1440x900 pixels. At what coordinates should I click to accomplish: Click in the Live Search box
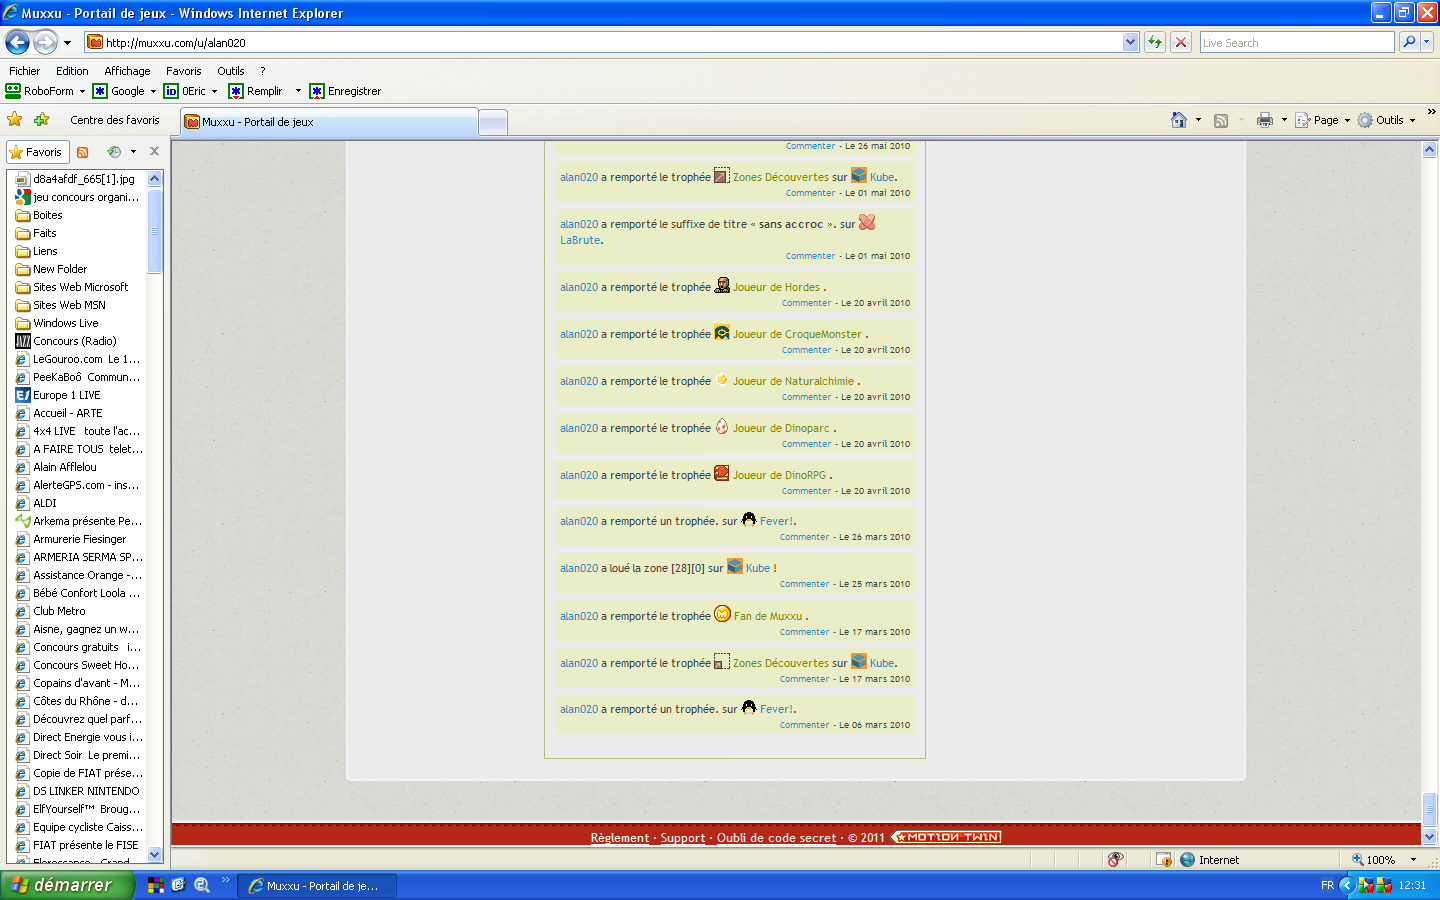point(1297,42)
